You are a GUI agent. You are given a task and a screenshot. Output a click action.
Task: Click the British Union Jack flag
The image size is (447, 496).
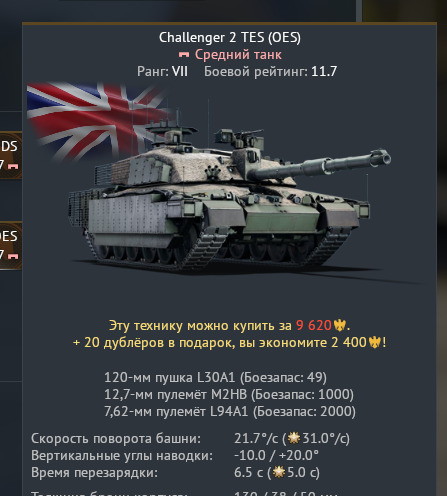point(97,121)
